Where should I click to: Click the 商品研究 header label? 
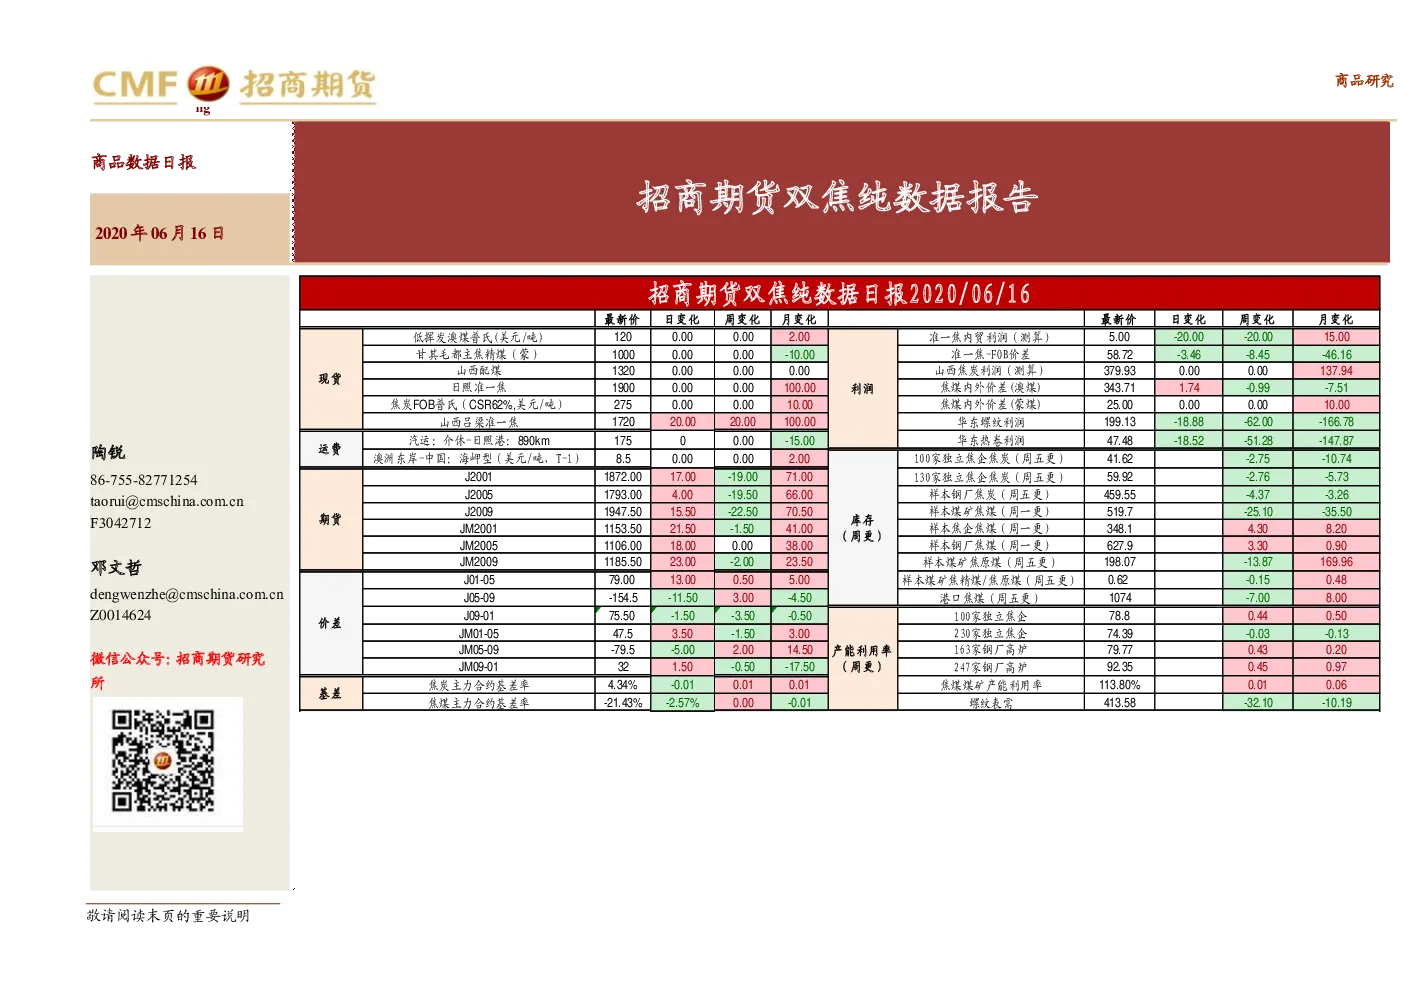pyautogui.click(x=1364, y=80)
